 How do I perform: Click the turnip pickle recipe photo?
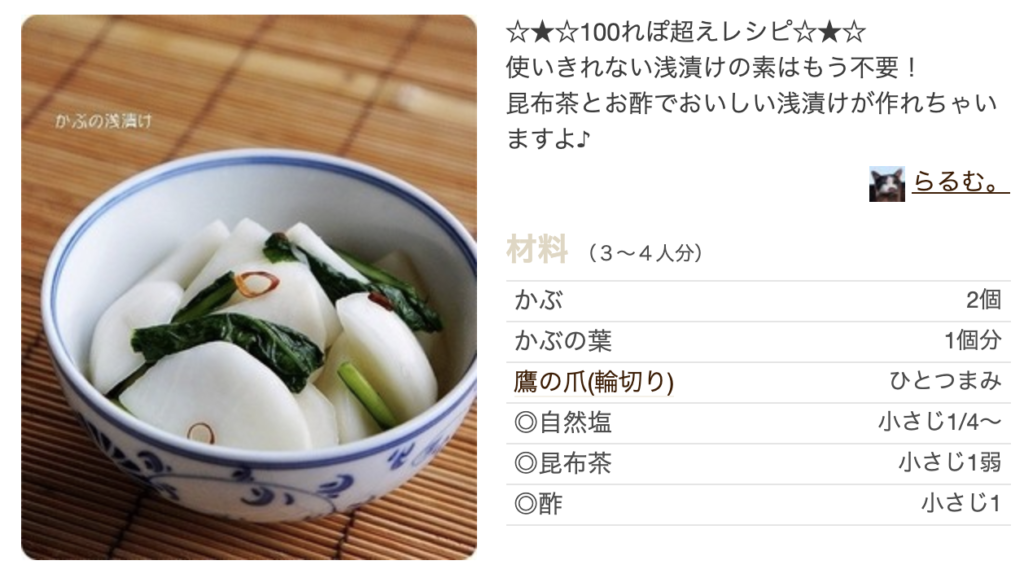point(249,287)
